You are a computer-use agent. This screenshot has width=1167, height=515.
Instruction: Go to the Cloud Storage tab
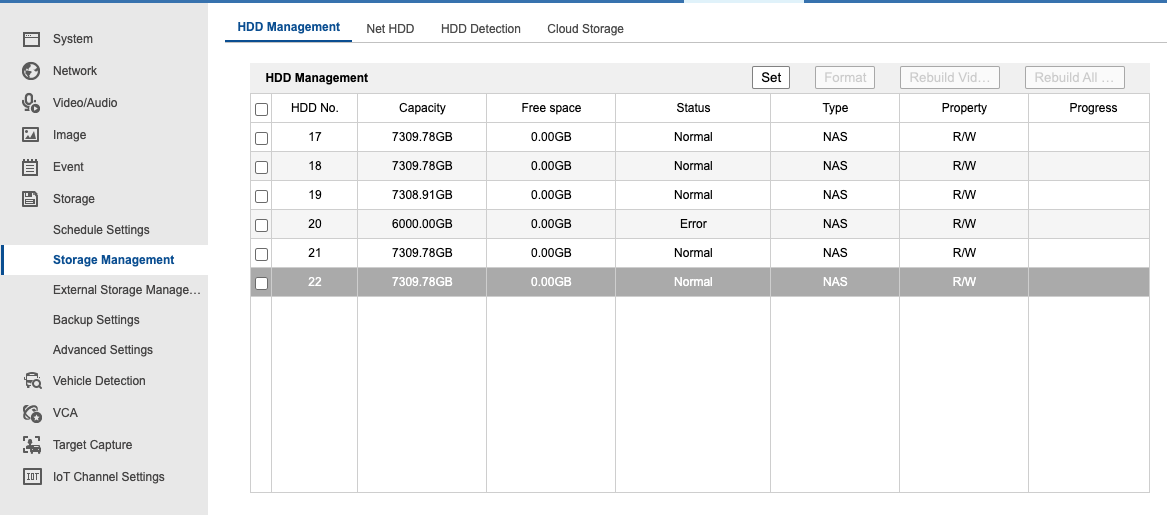(x=585, y=29)
